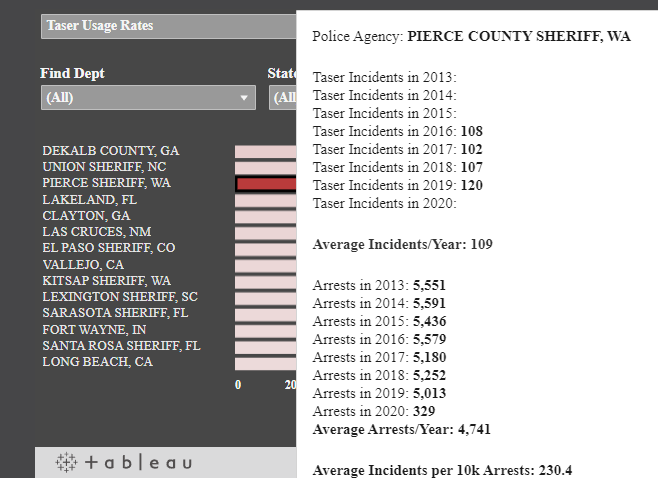Click the Long Beach, CA label
Viewport: 658px width, 478px height.
[x=97, y=362]
